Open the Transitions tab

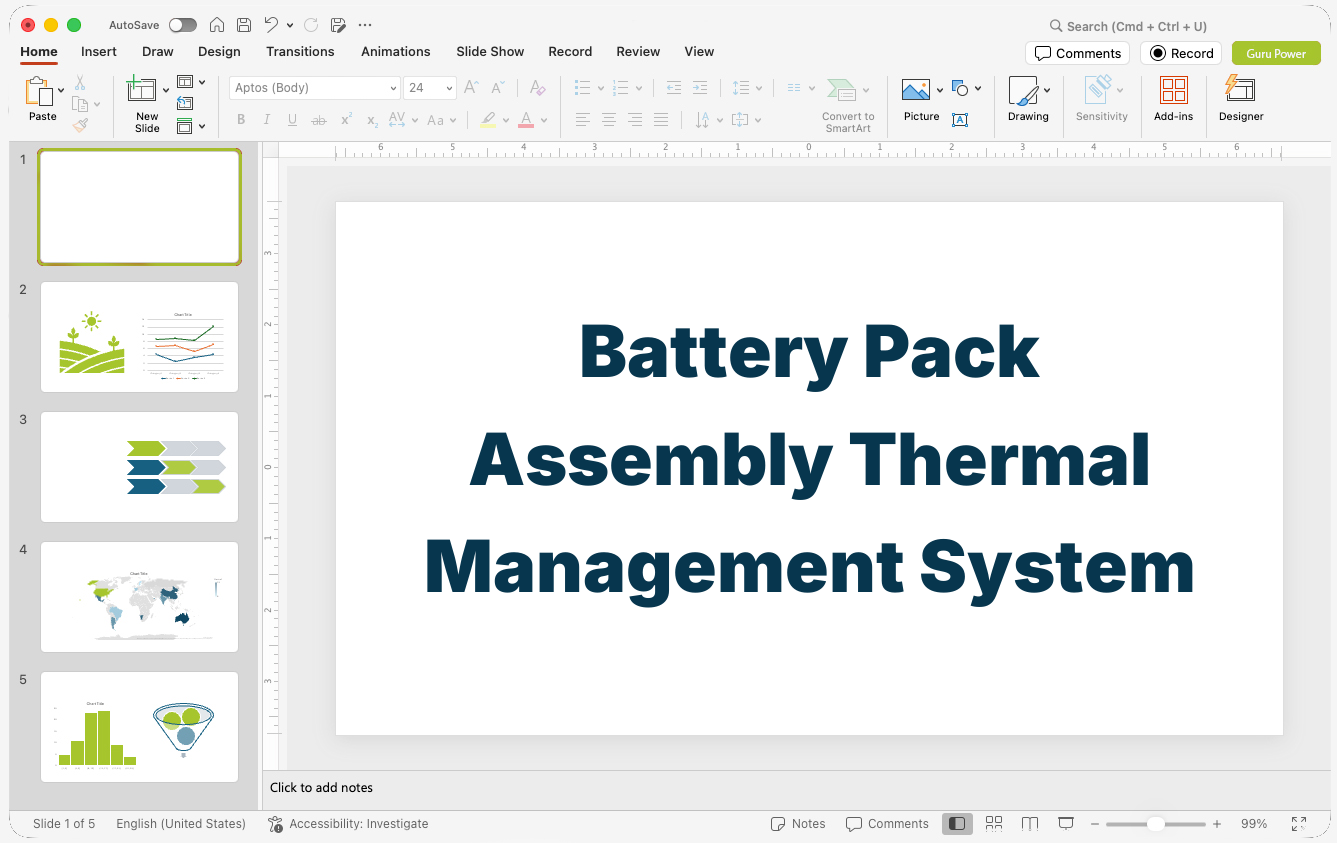point(300,51)
